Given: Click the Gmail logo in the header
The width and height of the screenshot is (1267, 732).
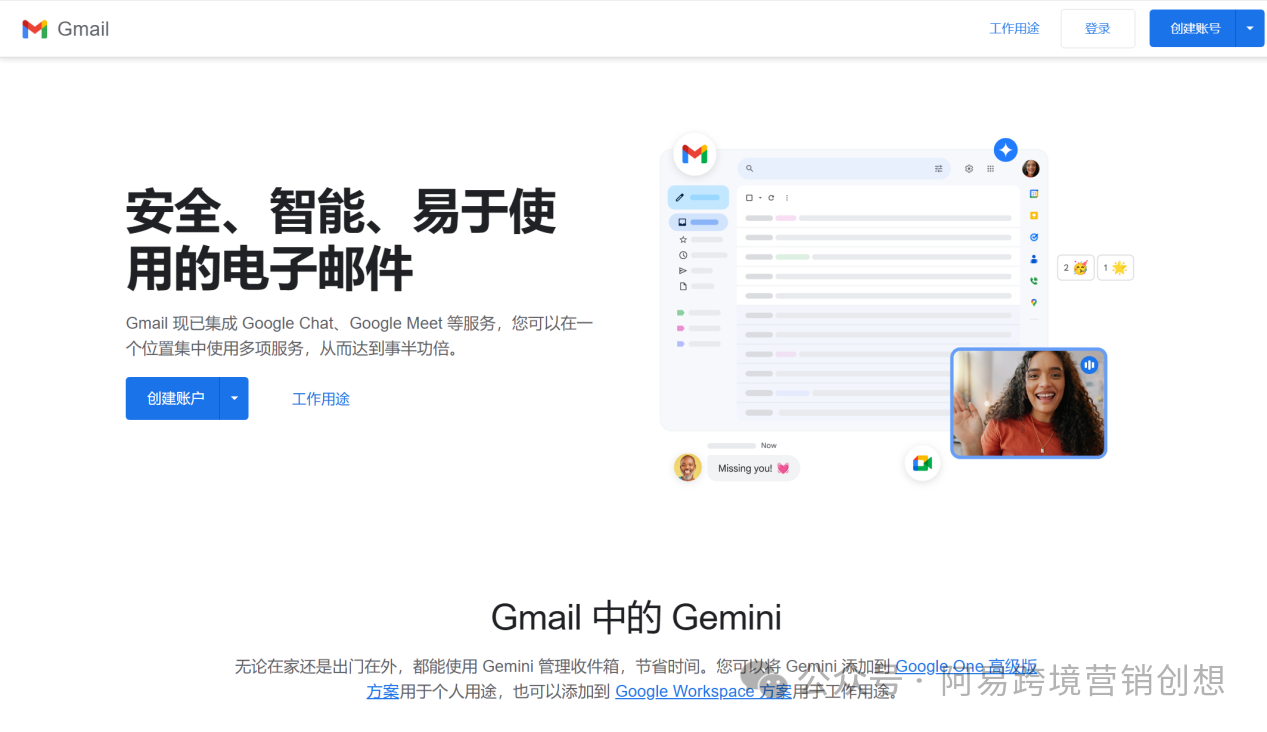Looking at the screenshot, I should pos(65,29).
